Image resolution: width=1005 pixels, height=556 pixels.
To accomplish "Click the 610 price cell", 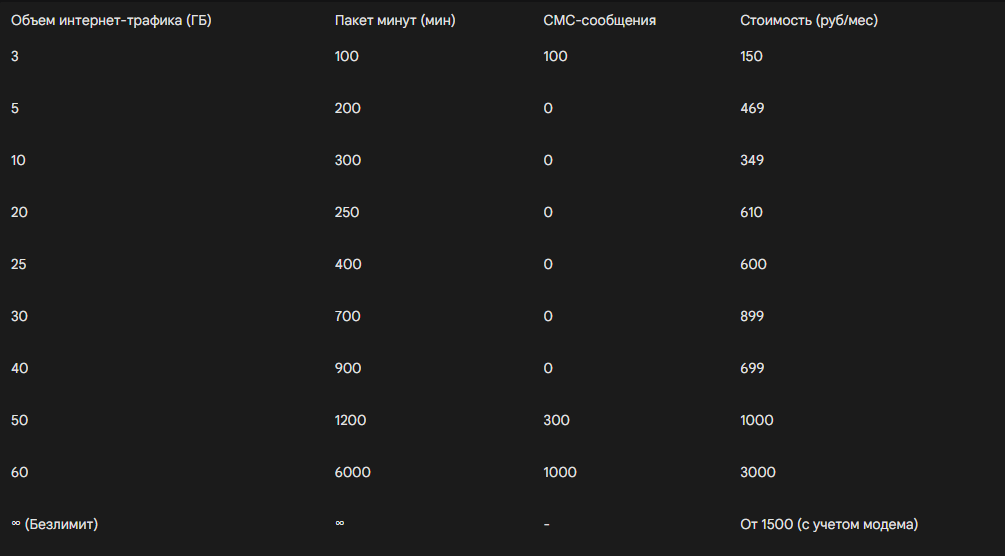I will click(751, 212).
